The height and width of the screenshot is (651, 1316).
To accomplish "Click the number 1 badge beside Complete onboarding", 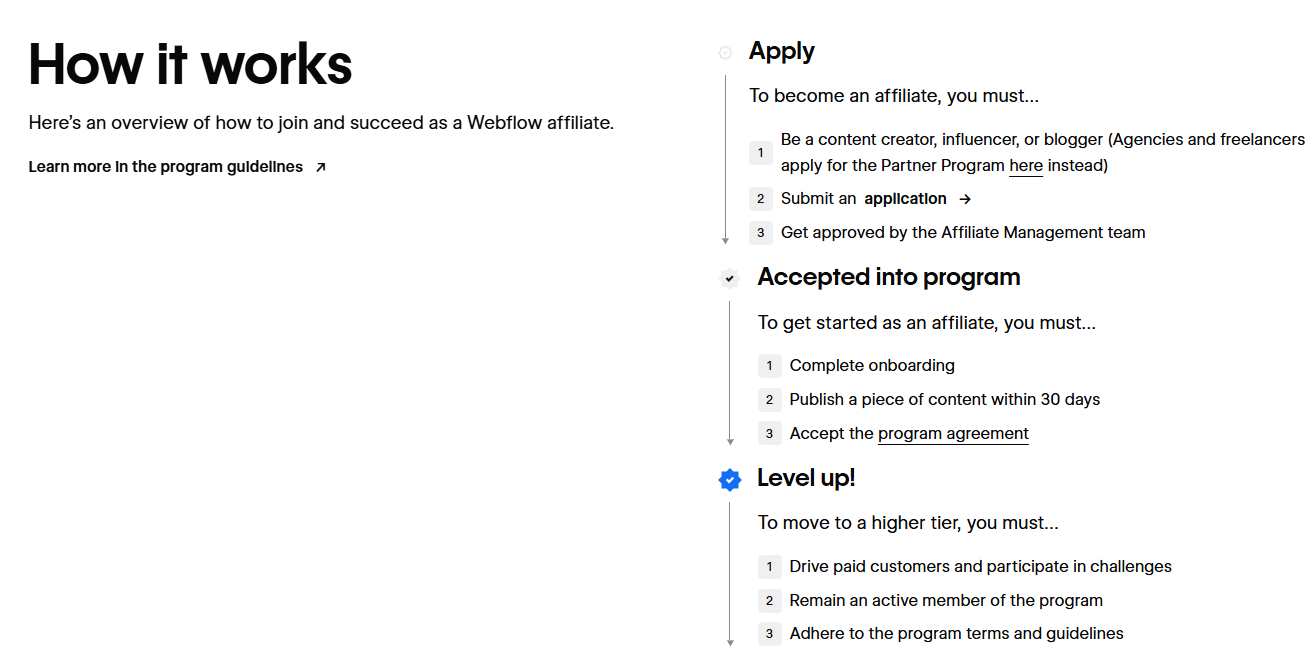I will (769, 366).
